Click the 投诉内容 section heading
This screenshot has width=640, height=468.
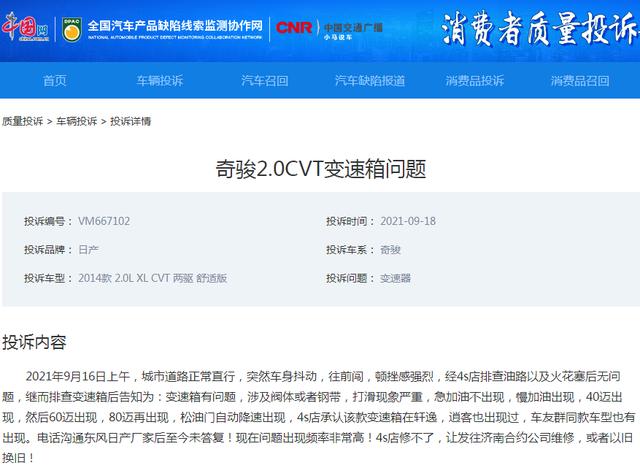(x=34, y=342)
